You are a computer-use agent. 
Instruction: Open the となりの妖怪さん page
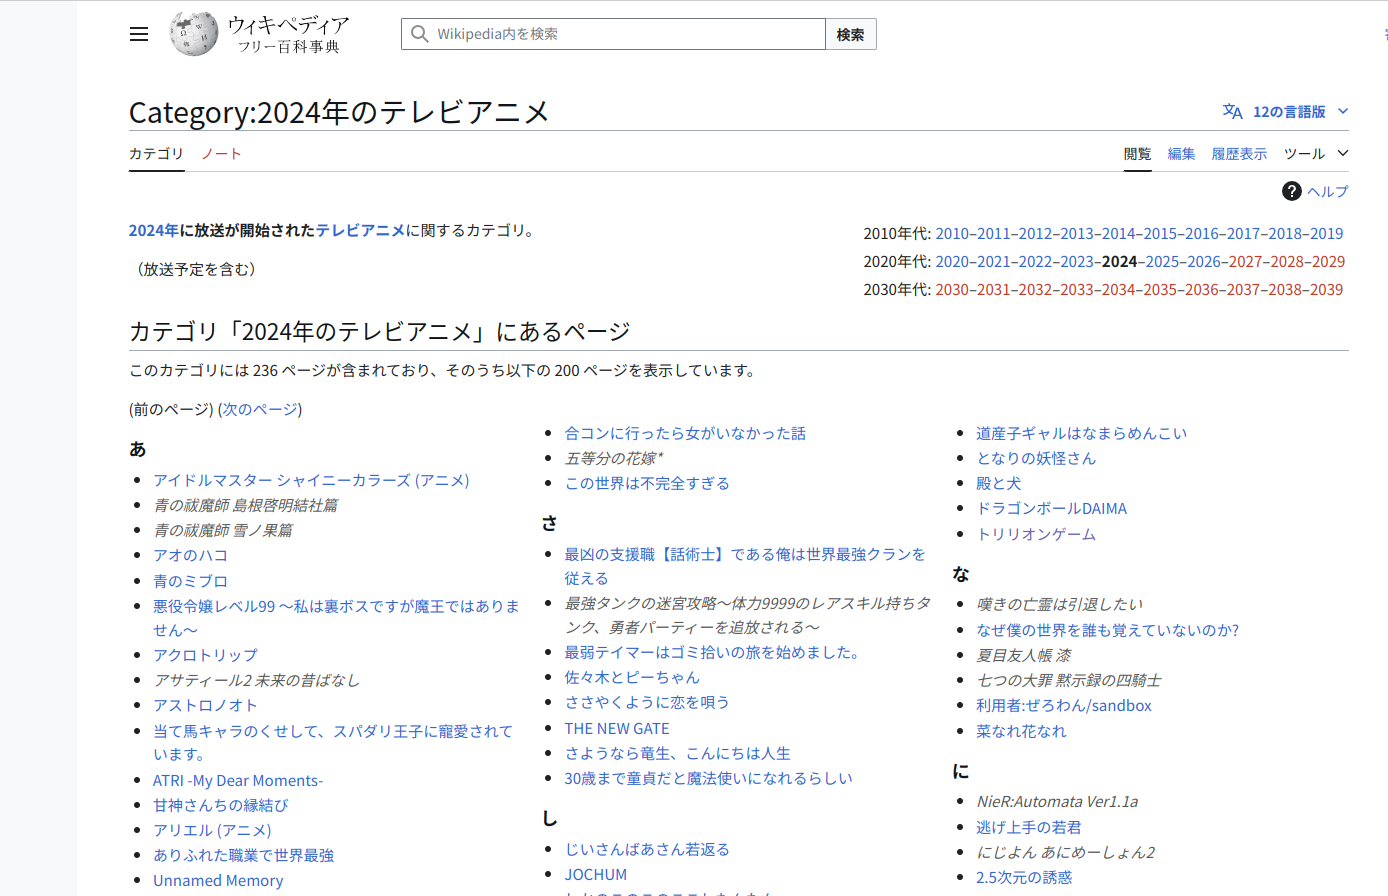pos(1036,458)
